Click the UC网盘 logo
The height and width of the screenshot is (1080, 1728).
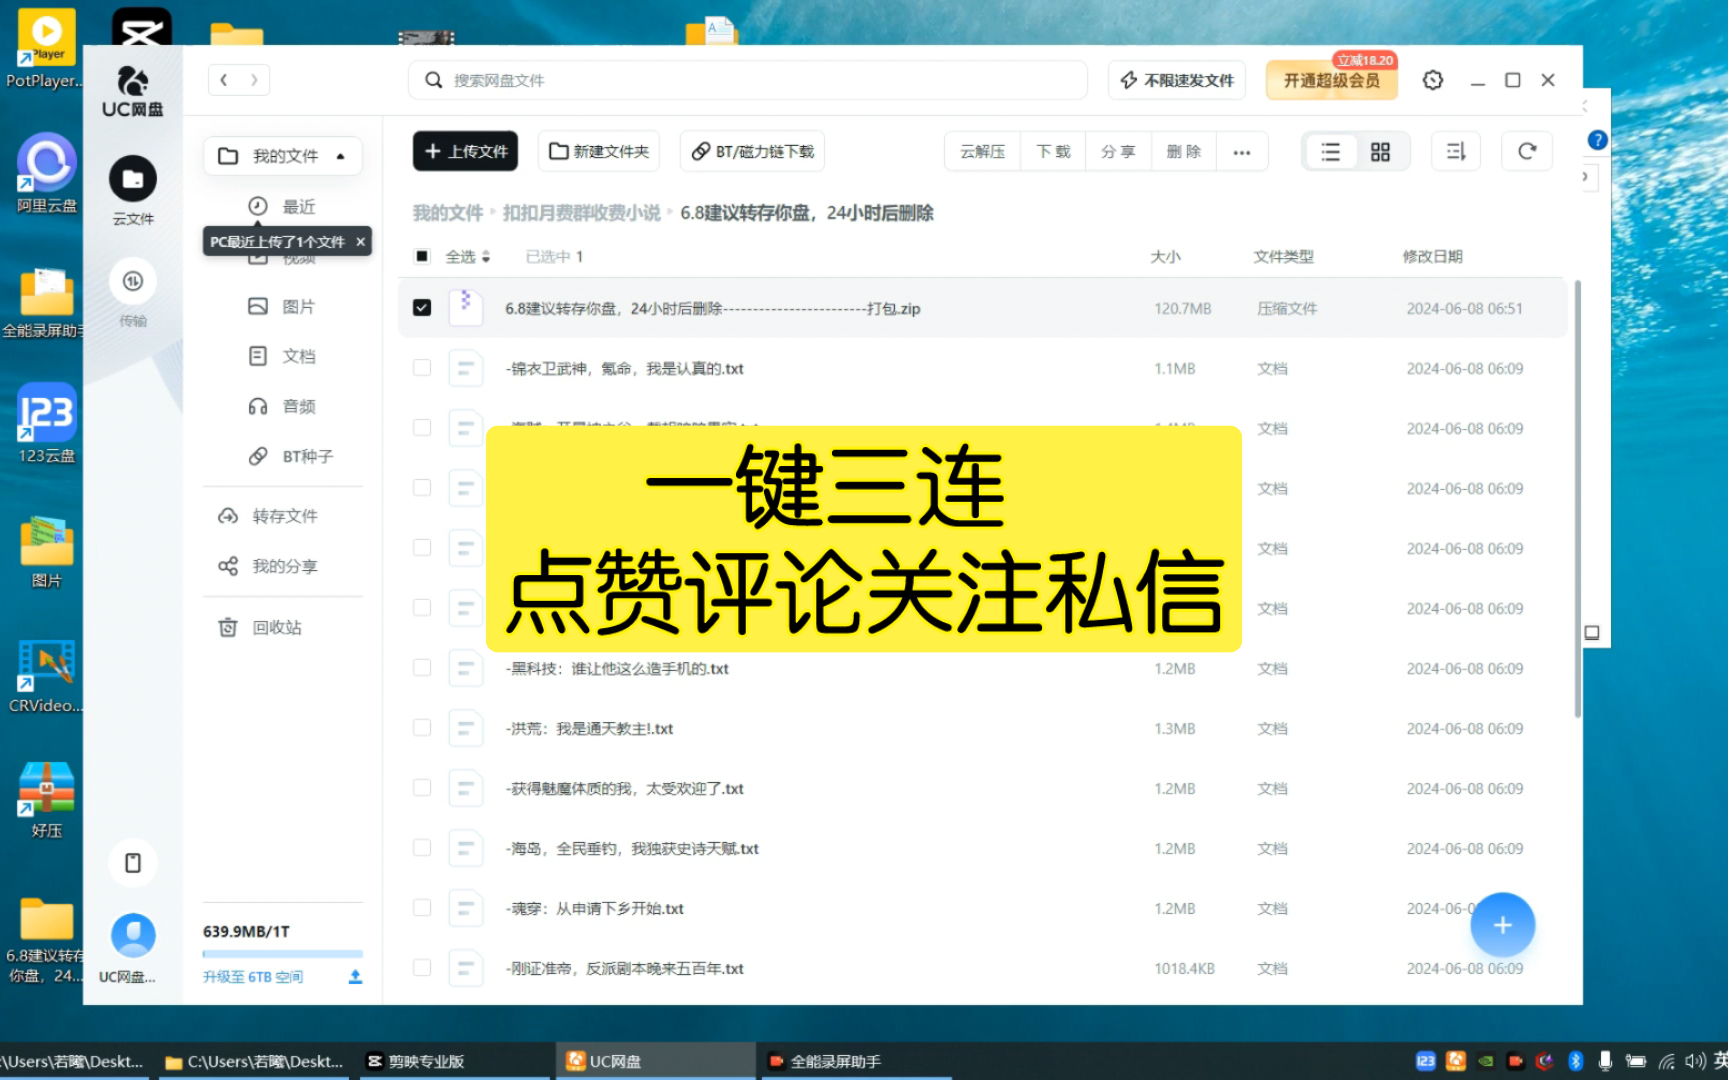(133, 92)
